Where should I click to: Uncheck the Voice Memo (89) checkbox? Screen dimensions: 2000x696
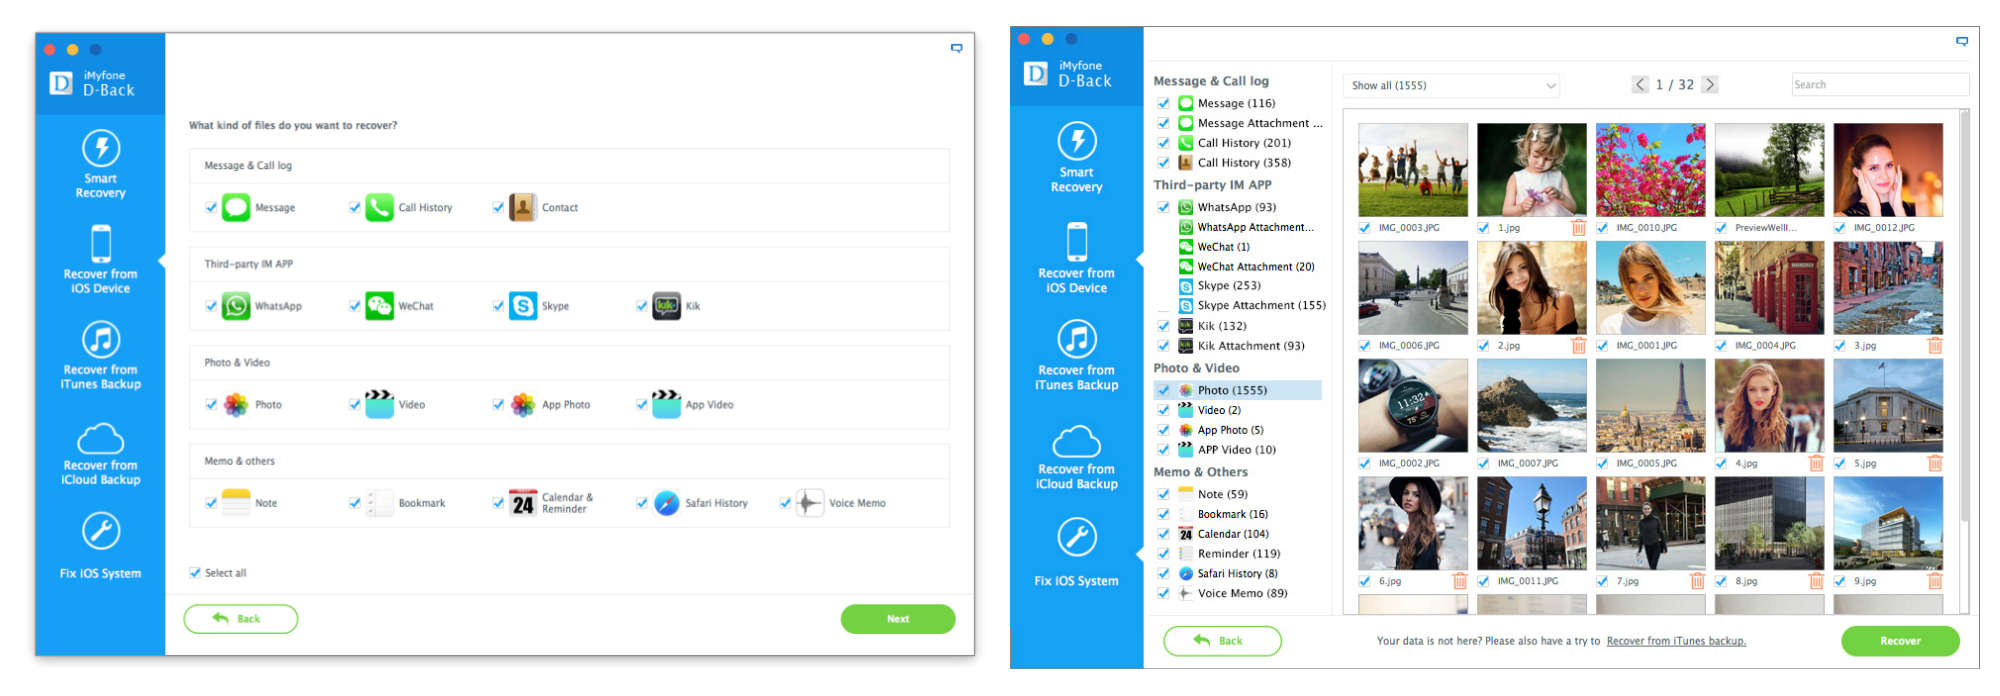(1163, 593)
